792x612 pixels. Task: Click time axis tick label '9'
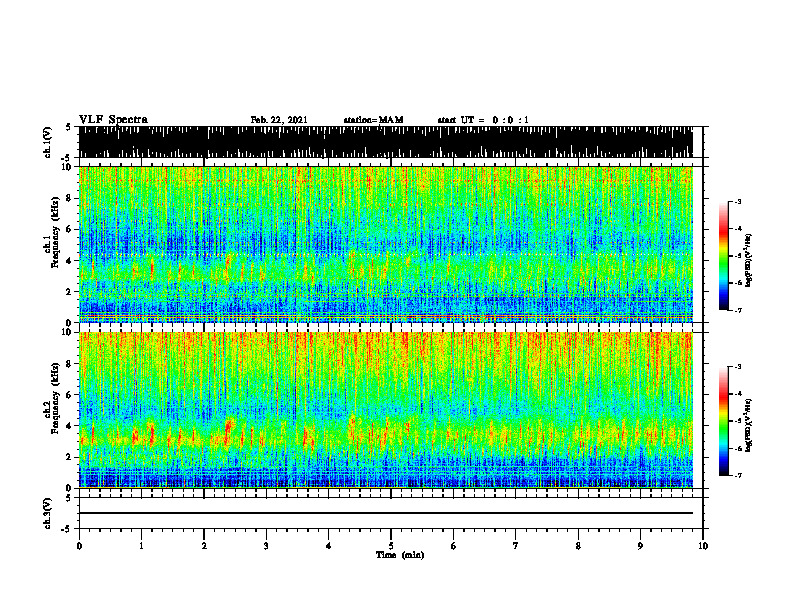click(640, 546)
